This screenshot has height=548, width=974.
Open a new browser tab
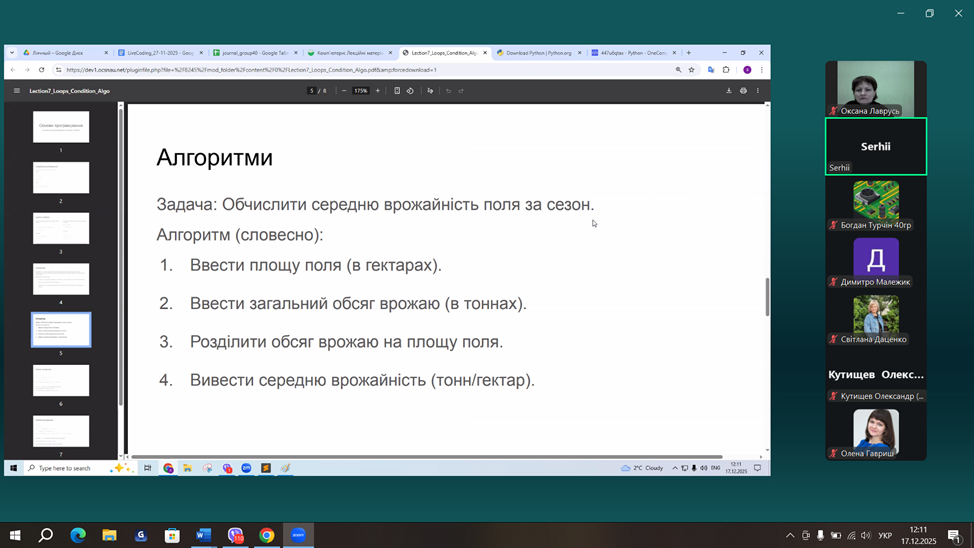point(689,53)
